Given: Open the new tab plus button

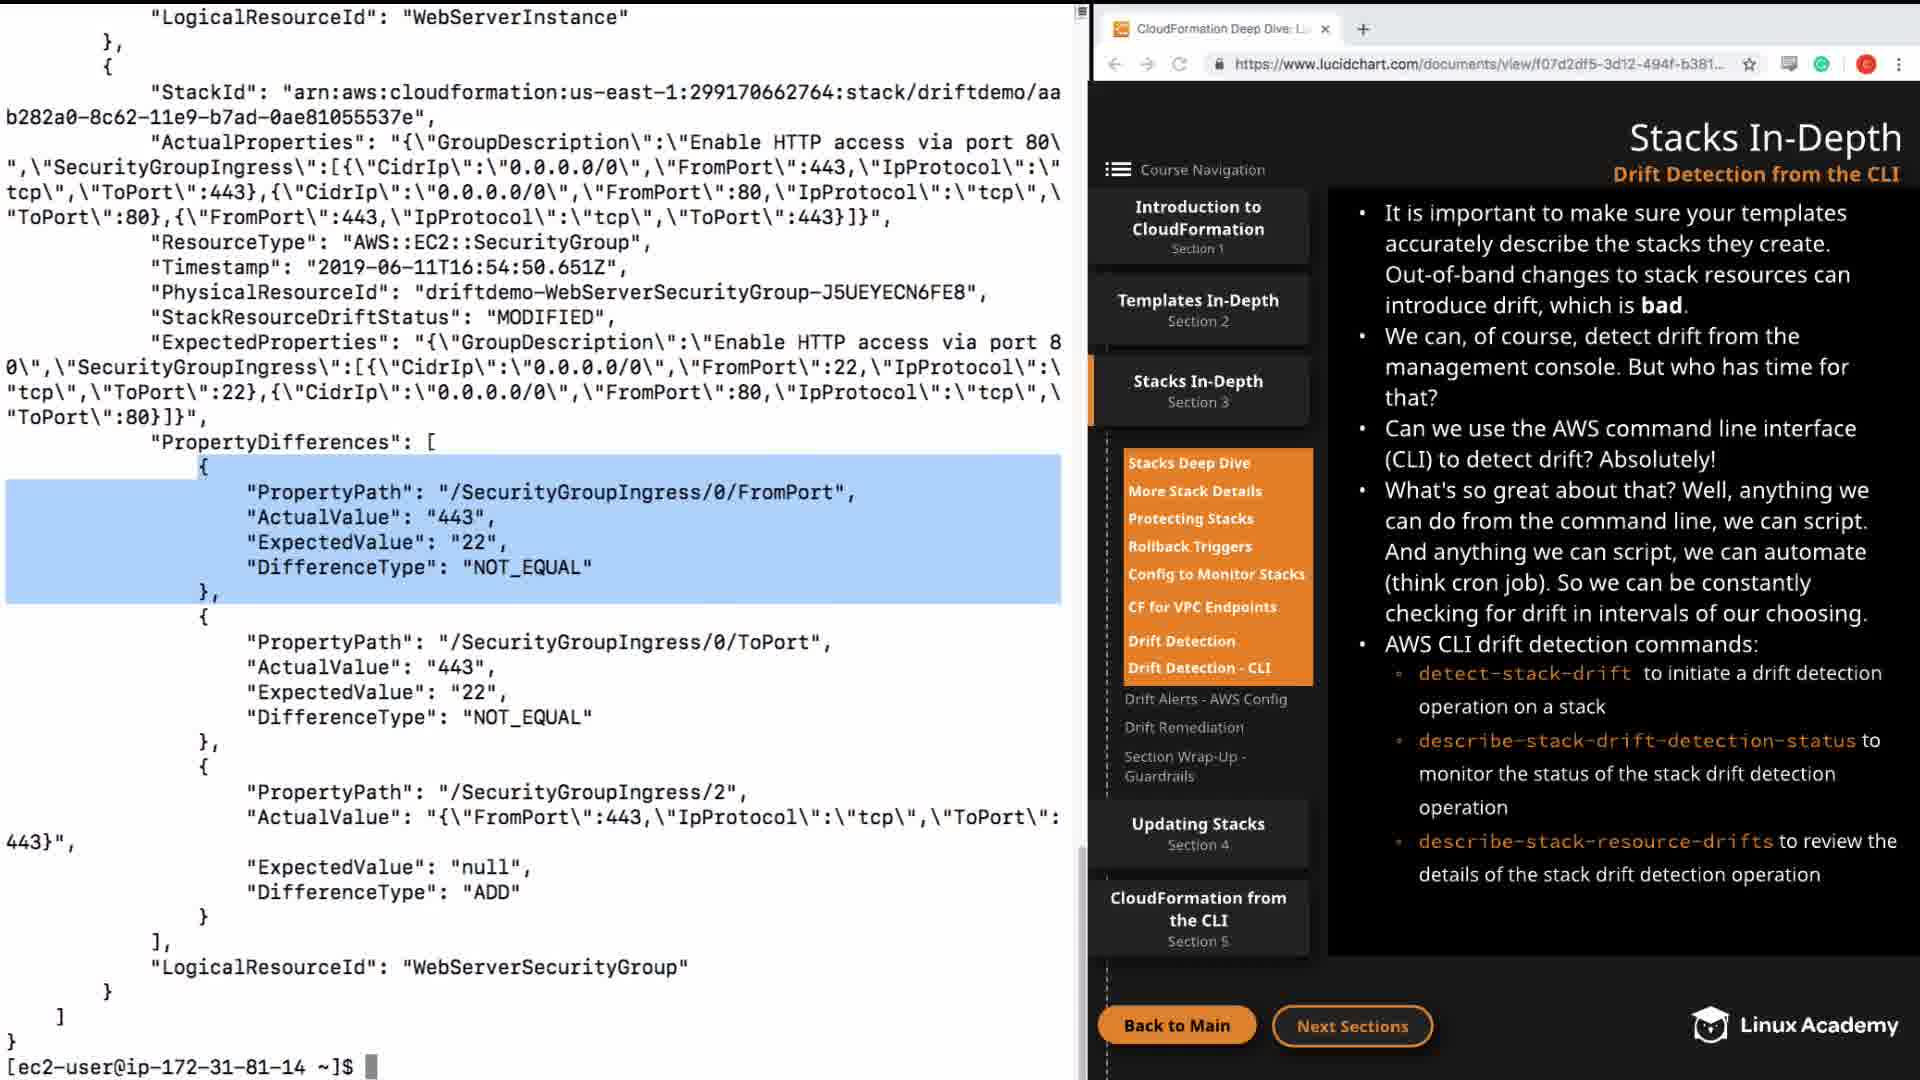Looking at the screenshot, I should point(1363,29).
